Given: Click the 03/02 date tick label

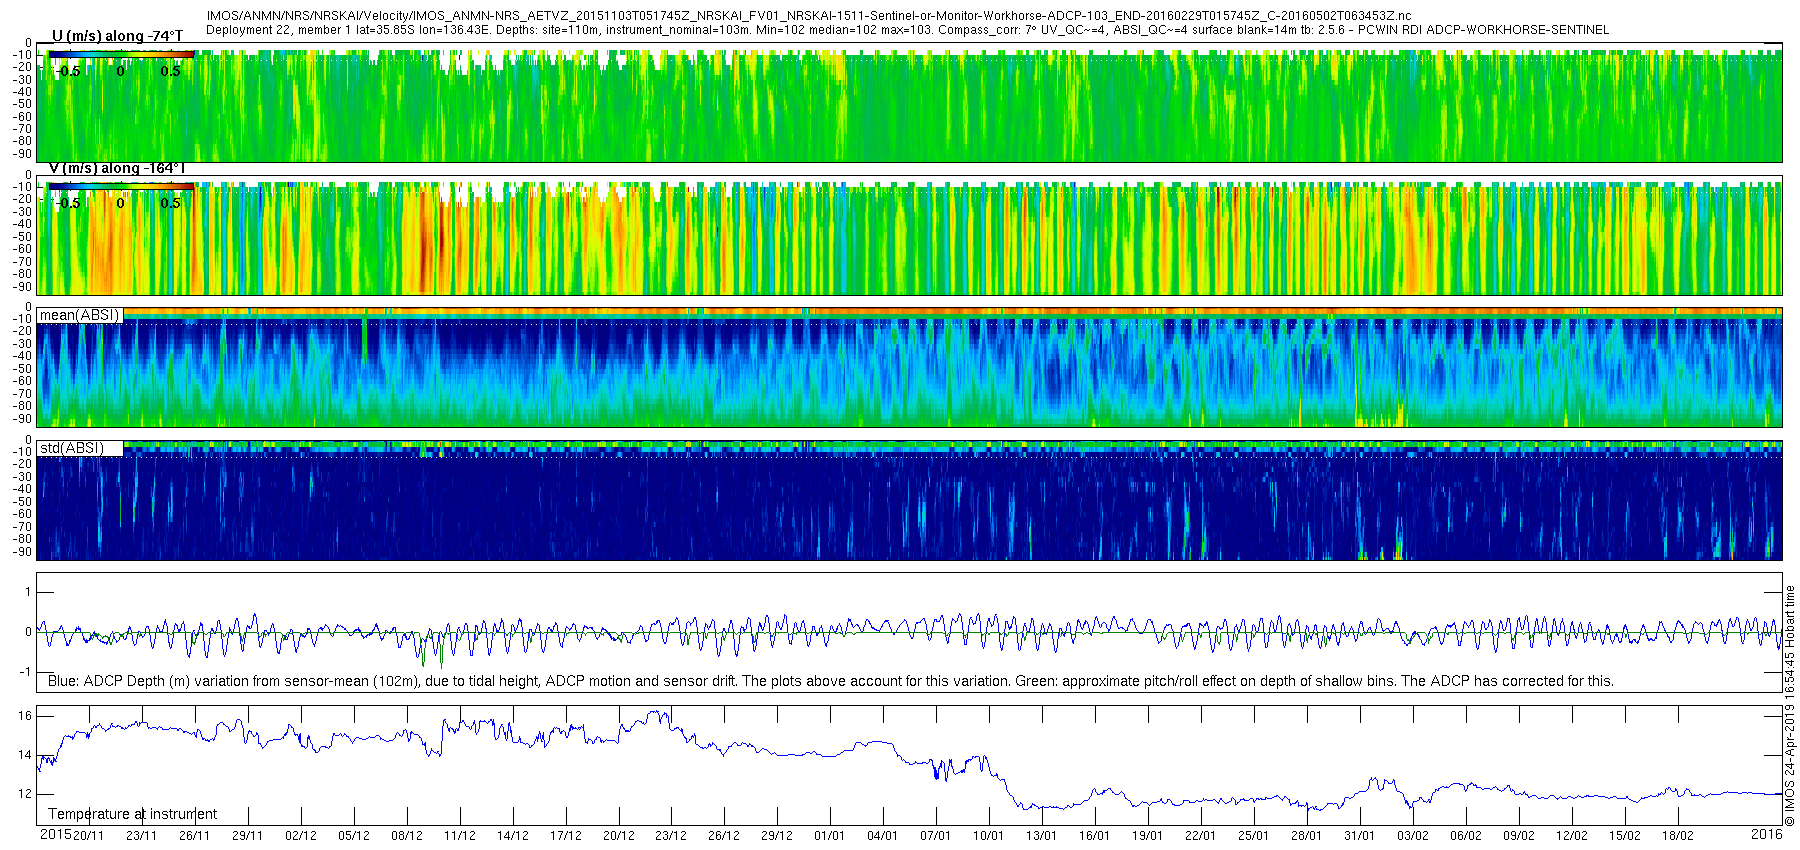Looking at the screenshot, I should tap(1412, 836).
